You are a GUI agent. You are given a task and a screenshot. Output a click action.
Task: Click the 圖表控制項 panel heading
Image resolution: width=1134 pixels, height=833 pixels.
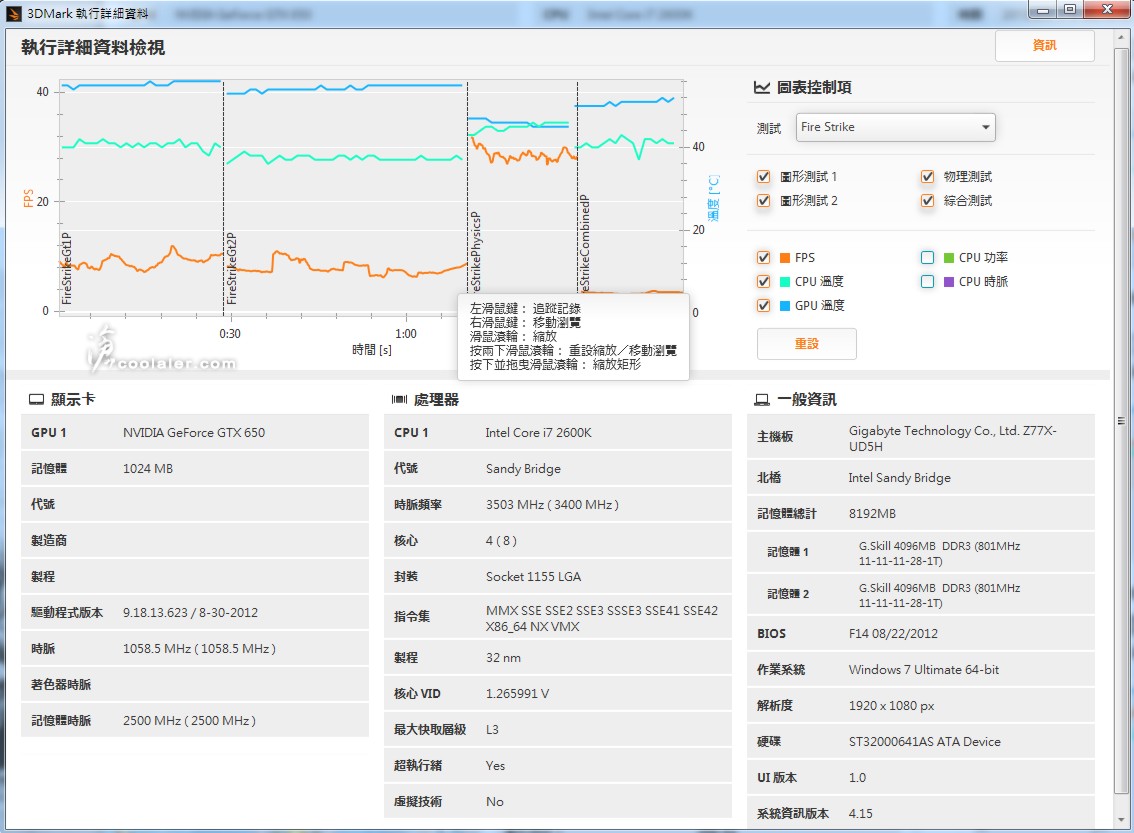click(x=814, y=87)
